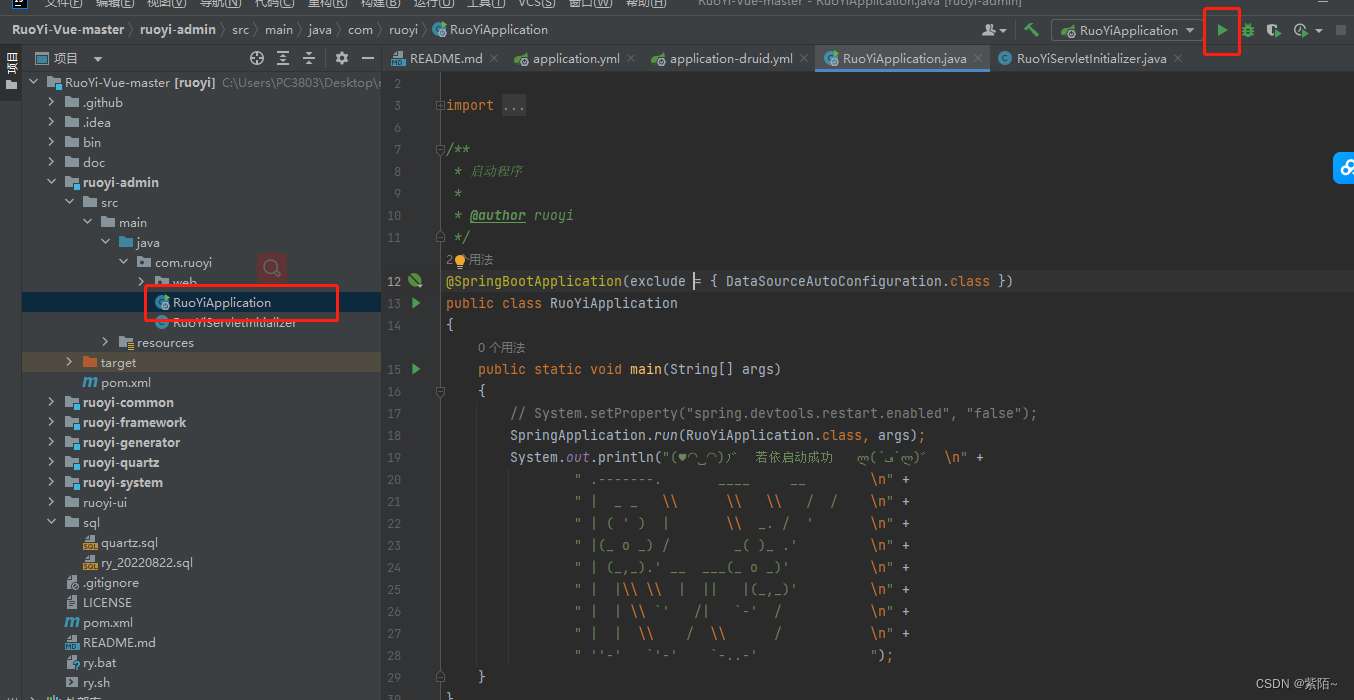1354x700 pixels.
Task: Click the SpringApplication.run code line
Action: click(718, 435)
